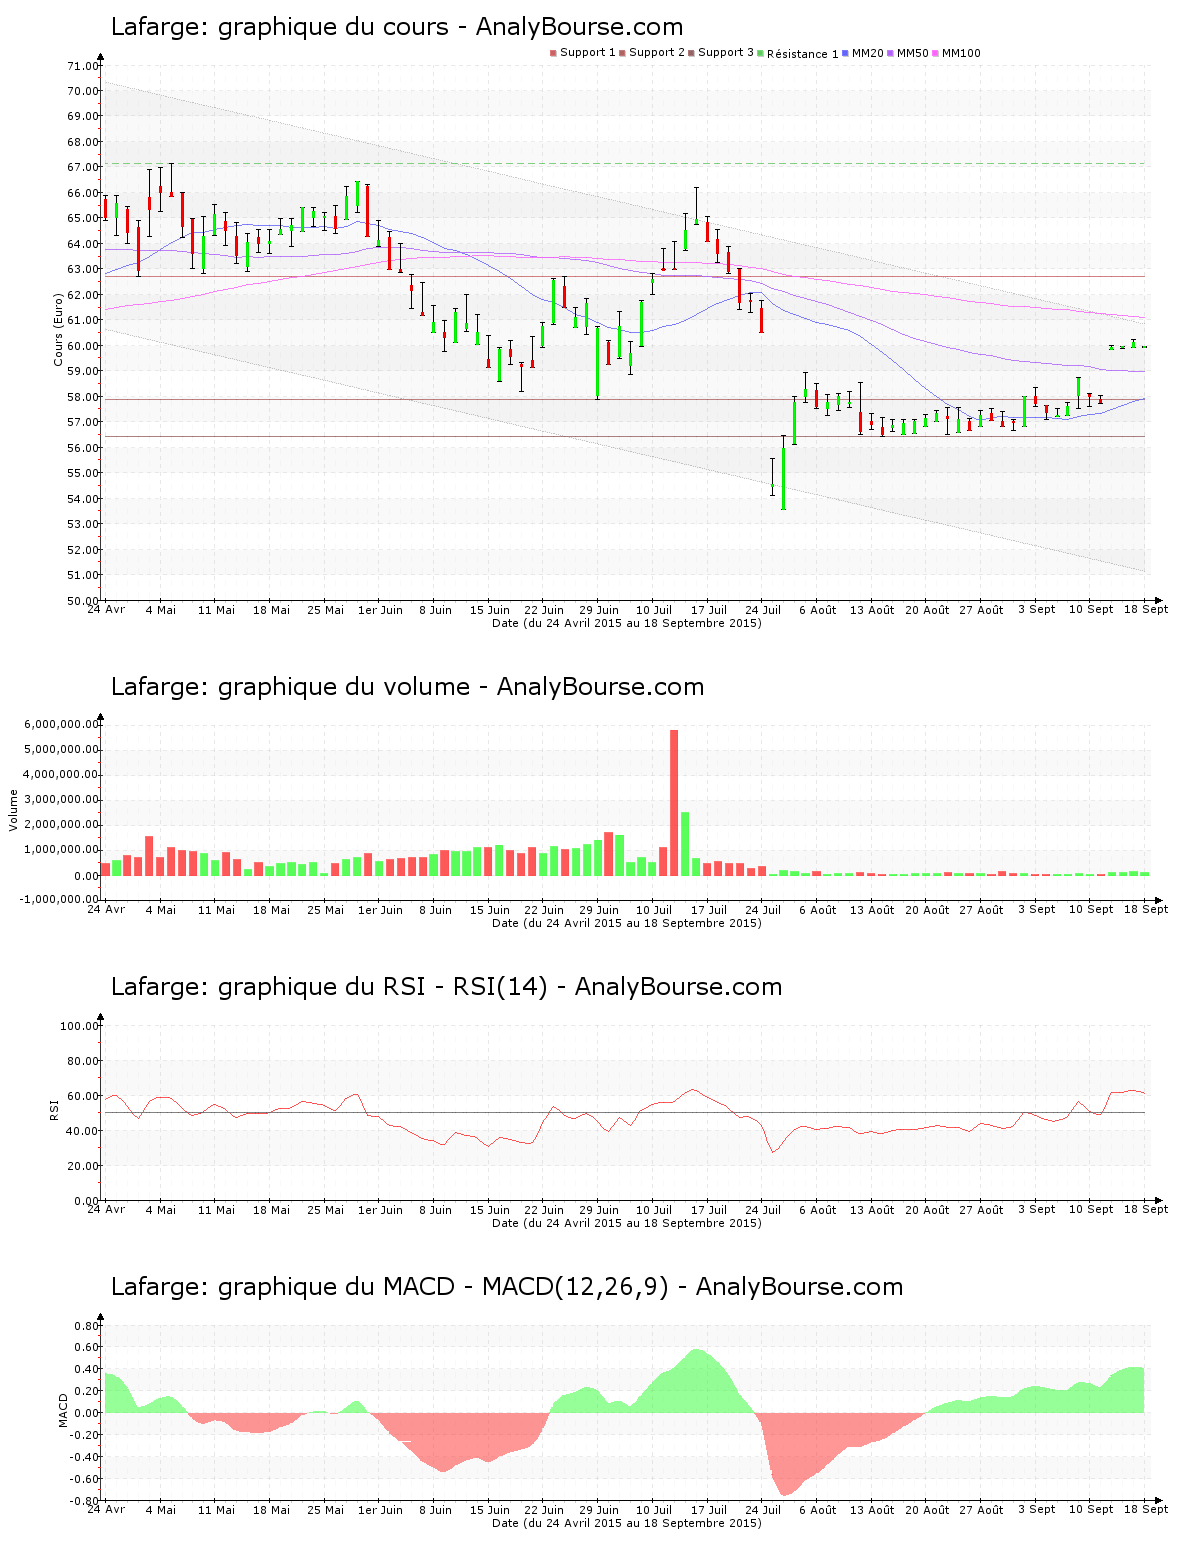Screen dimensions: 1200x1550
Task: Click the 'Lafarge: graphique du volume' title
Action: click(290, 687)
